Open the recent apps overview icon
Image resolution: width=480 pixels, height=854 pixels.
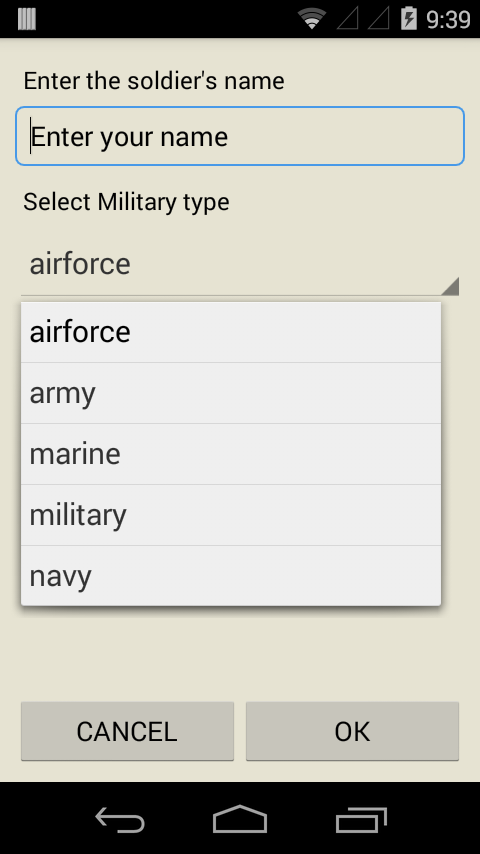(x=361, y=820)
